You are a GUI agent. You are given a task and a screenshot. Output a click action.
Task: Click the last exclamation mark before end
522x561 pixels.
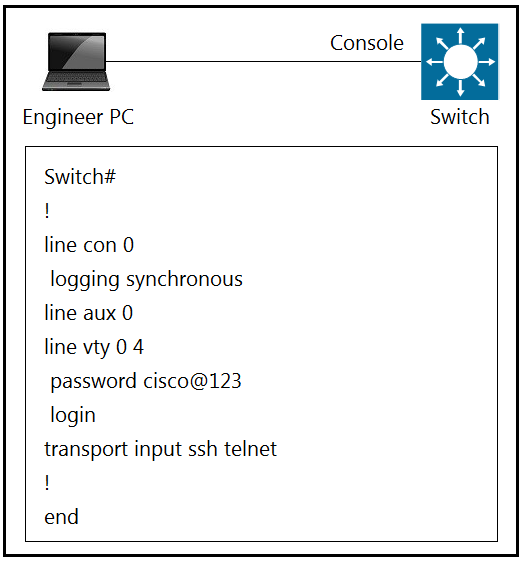pos(47,483)
